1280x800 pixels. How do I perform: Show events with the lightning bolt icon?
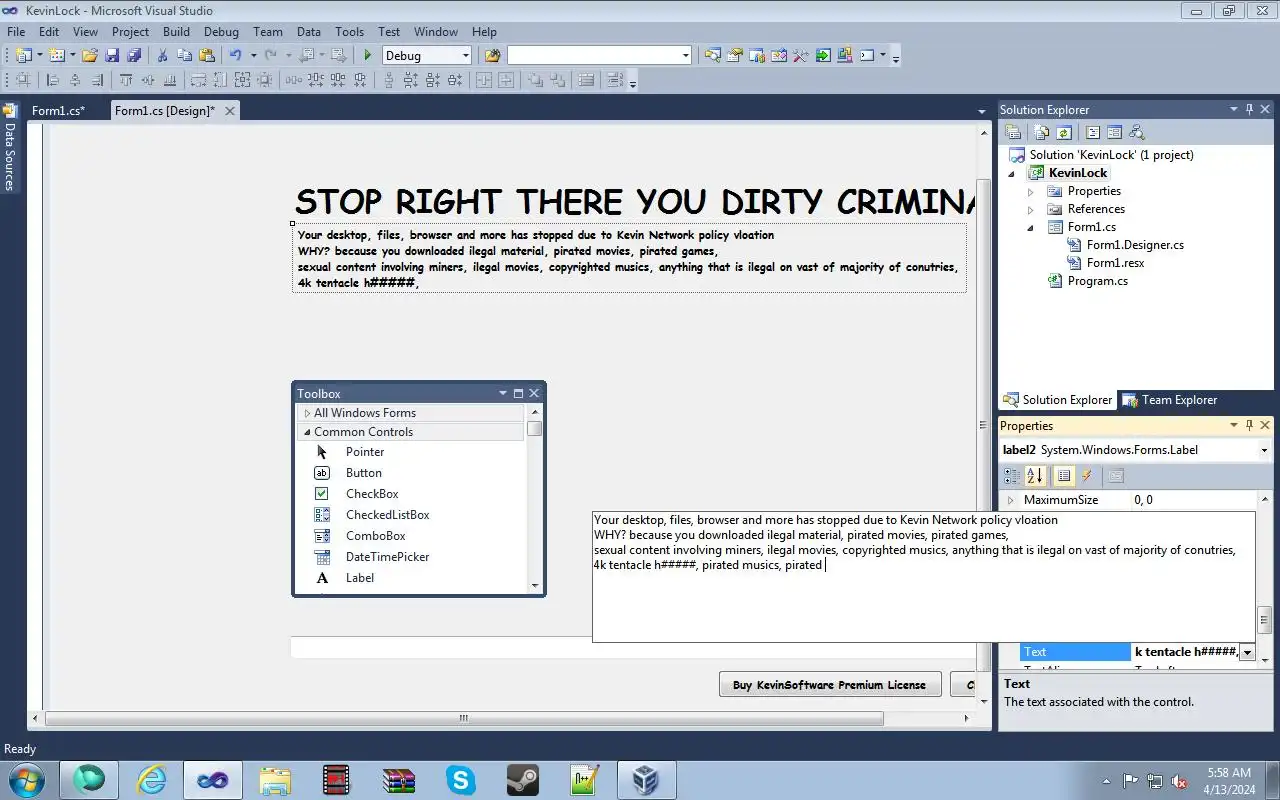[1088, 476]
